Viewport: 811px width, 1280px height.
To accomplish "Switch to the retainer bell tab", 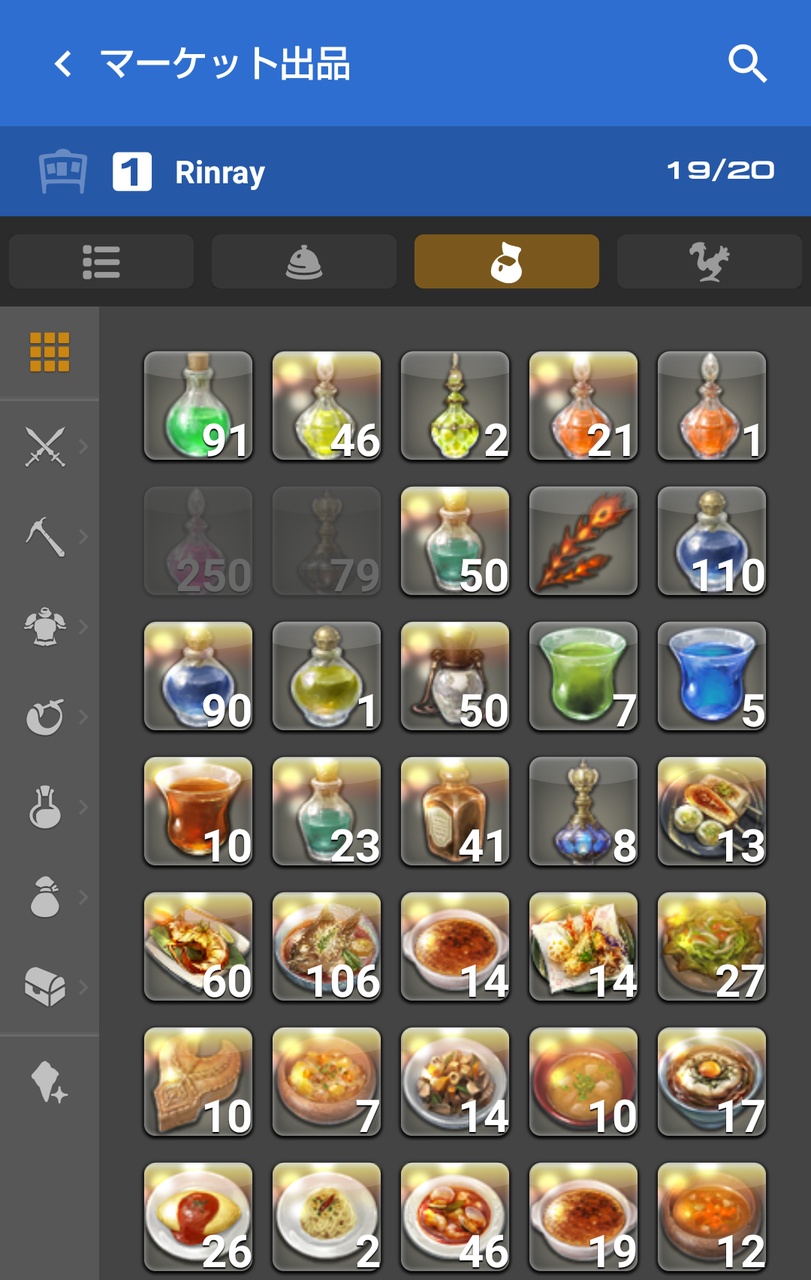I will click(304, 262).
